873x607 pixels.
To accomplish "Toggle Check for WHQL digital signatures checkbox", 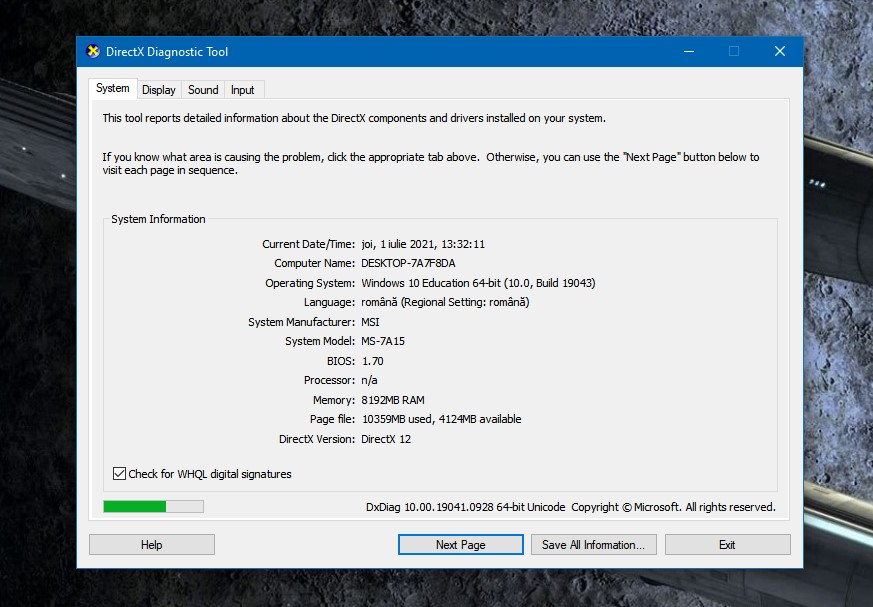I will [x=119, y=474].
